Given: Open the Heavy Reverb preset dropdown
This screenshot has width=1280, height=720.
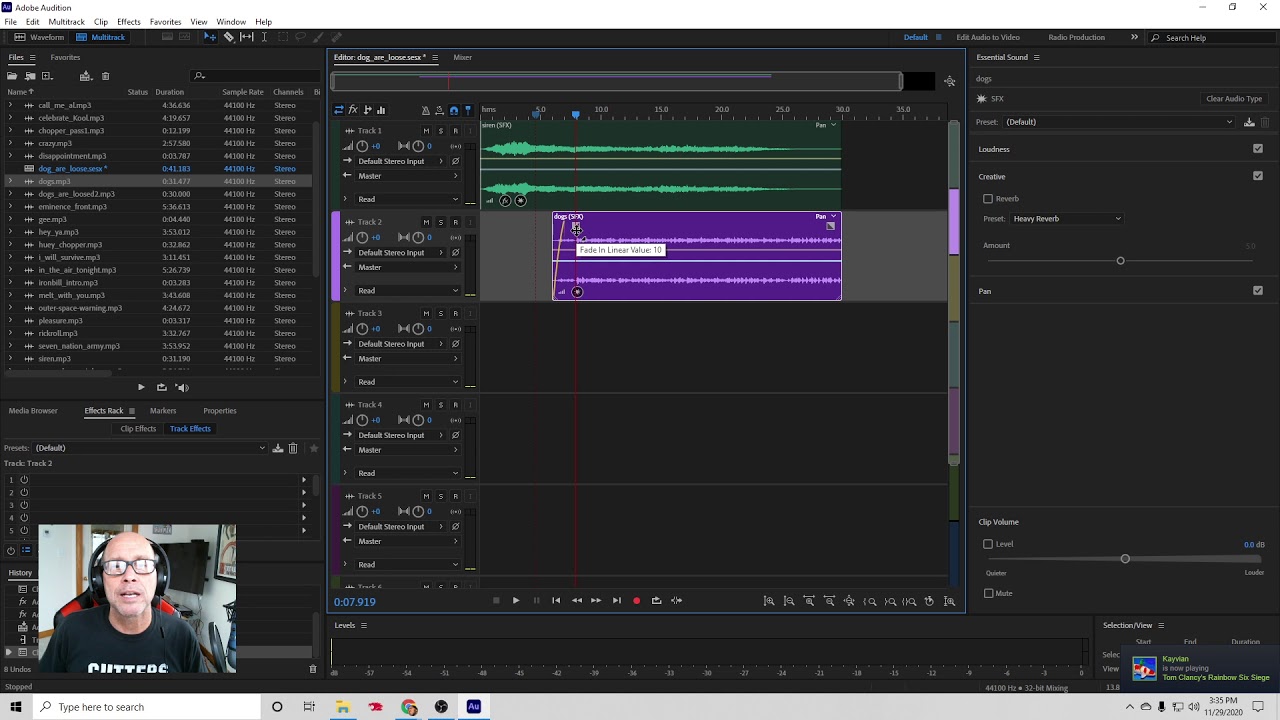Looking at the screenshot, I should 1067,219.
